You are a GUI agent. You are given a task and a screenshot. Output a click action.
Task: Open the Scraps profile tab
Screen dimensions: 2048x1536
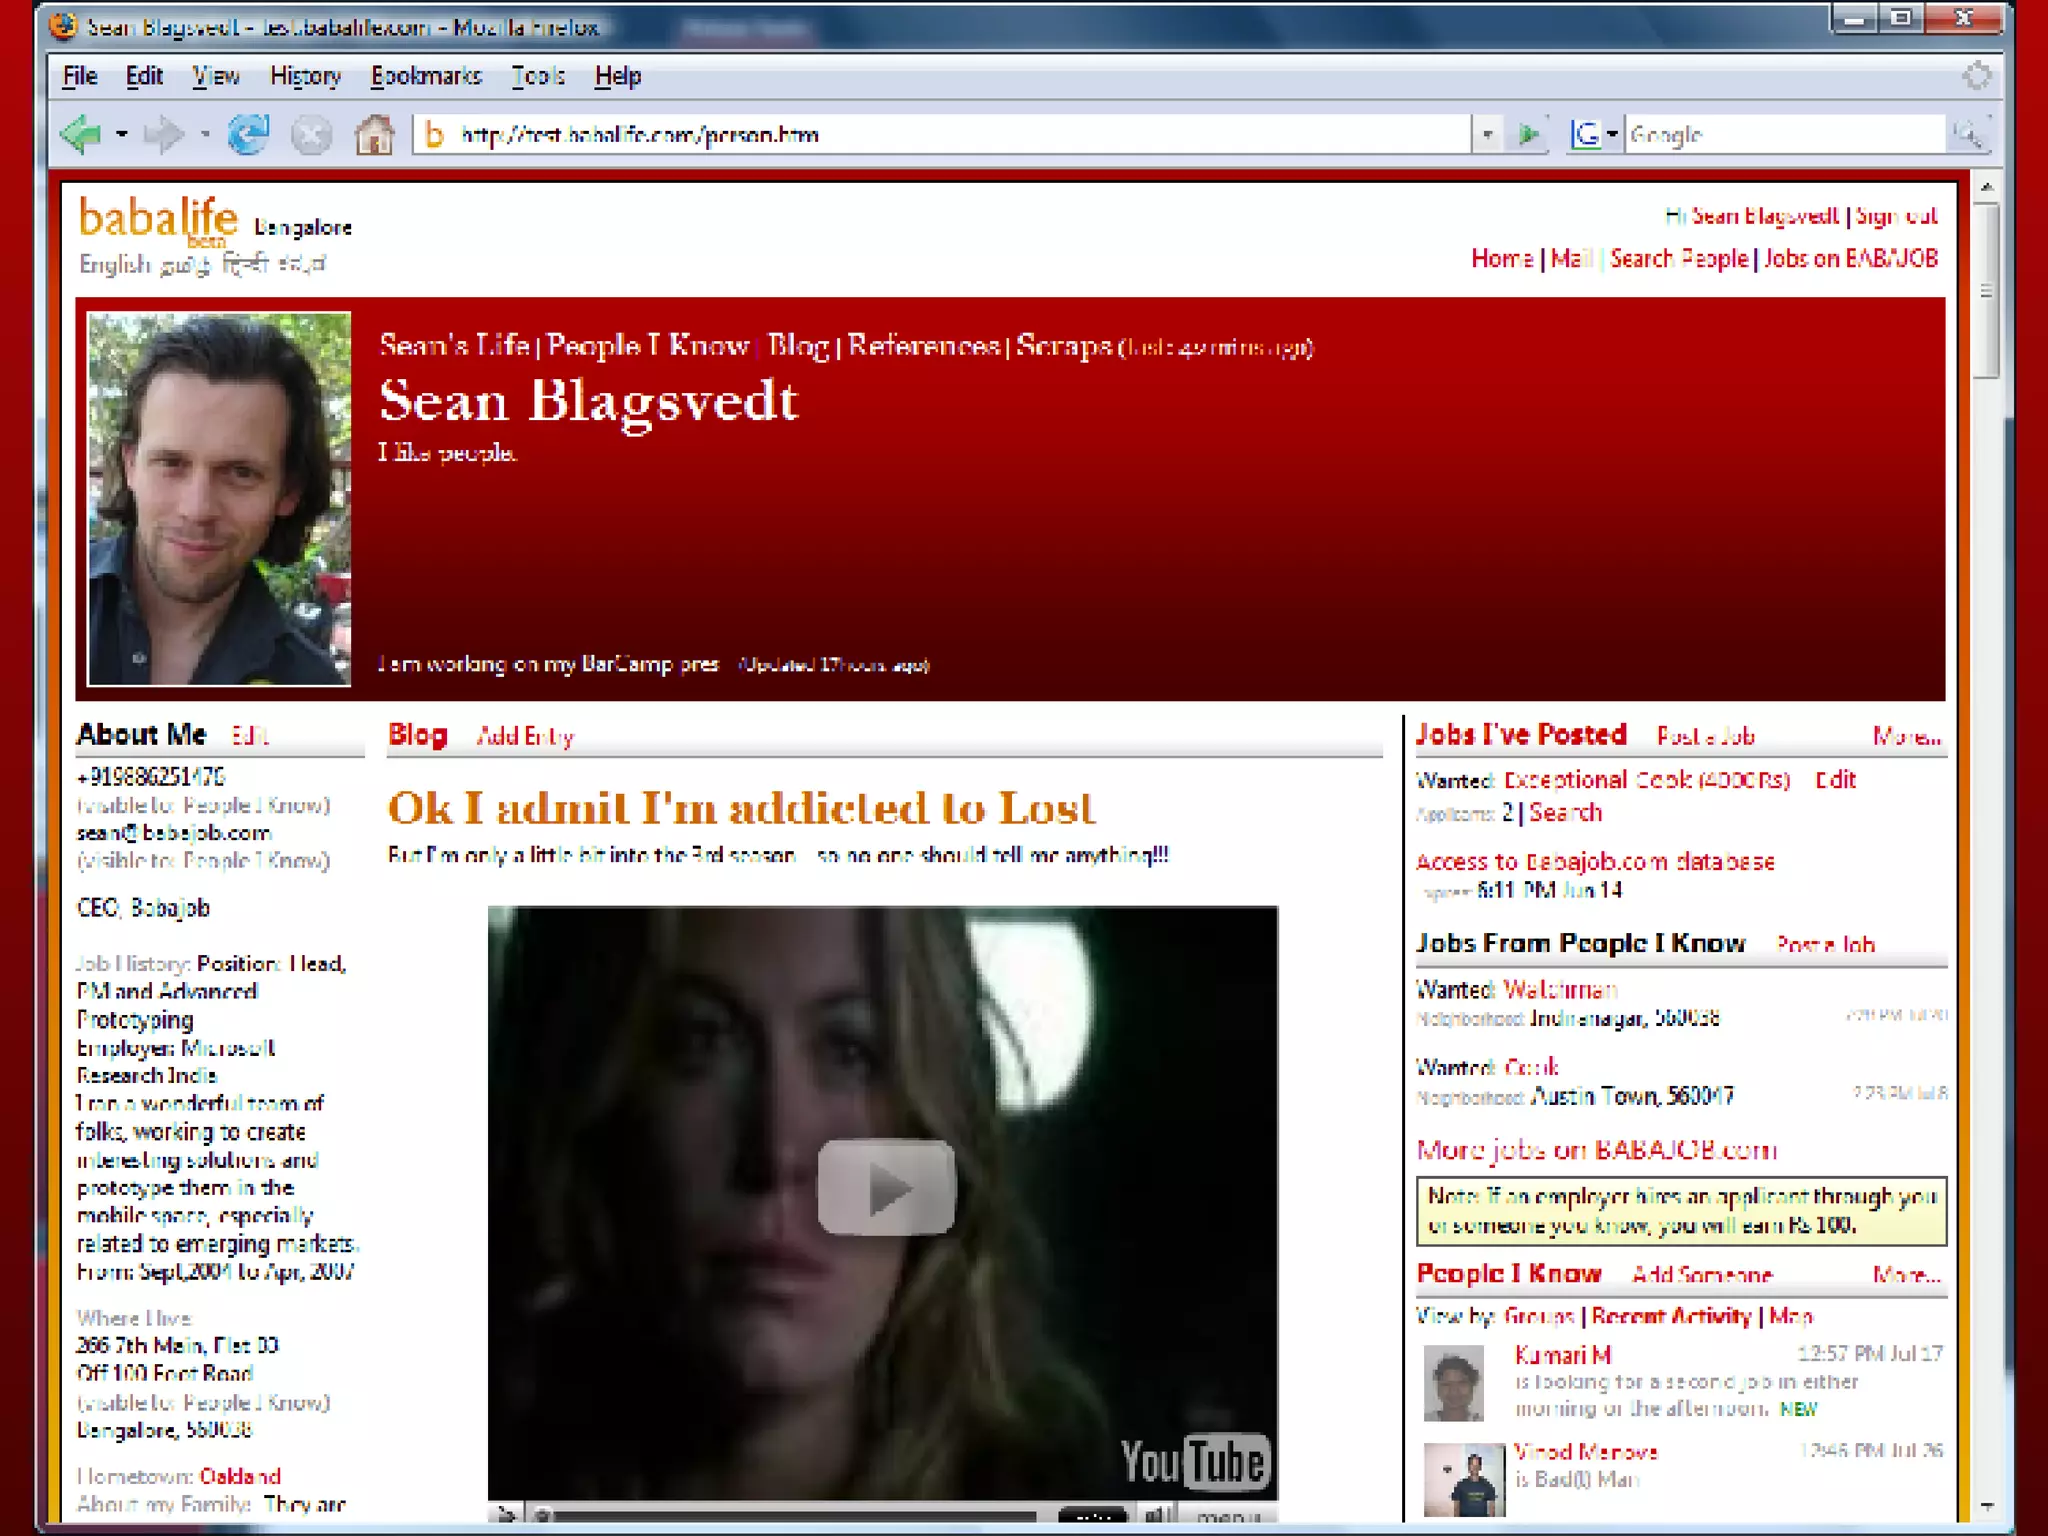(1063, 346)
